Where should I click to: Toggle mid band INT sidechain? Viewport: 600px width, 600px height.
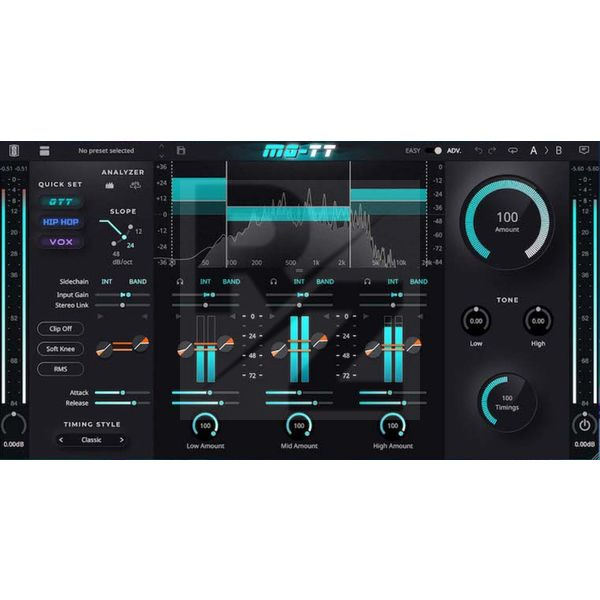click(x=299, y=282)
